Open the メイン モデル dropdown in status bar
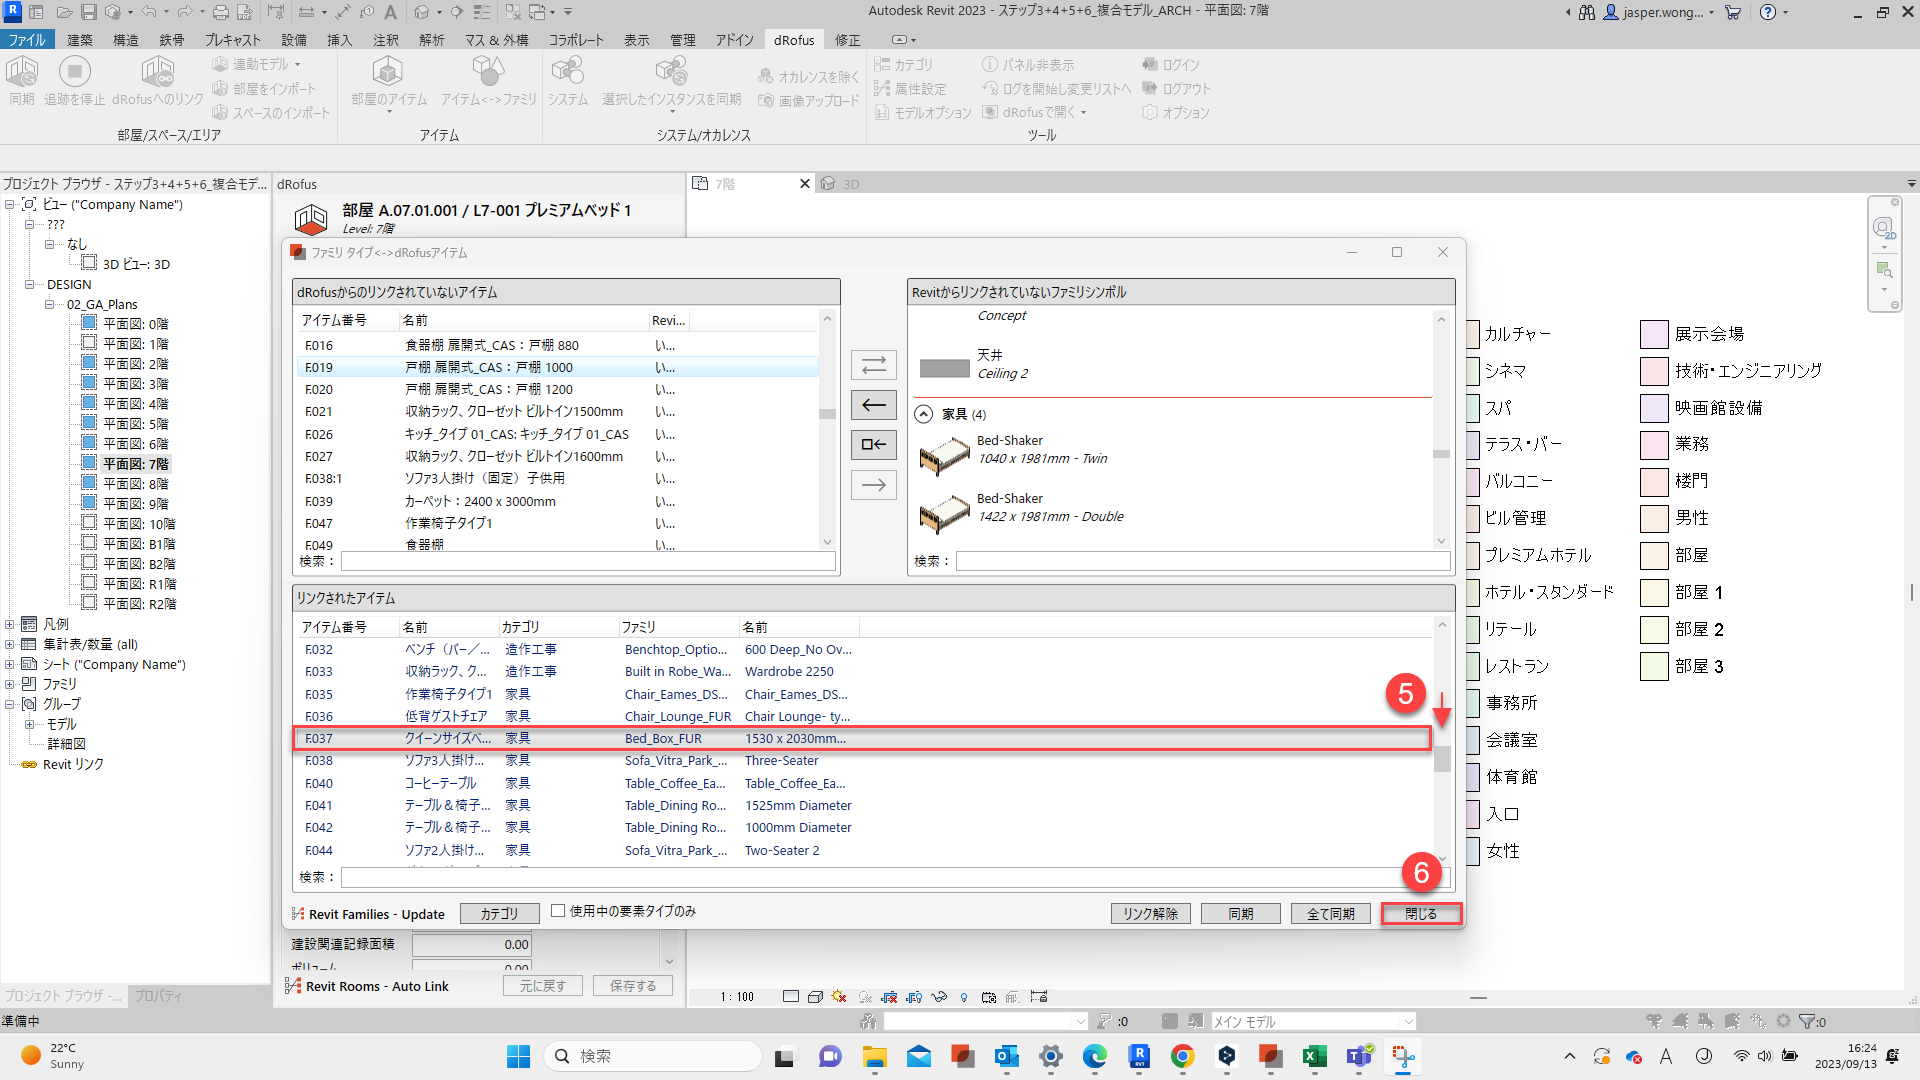 tap(1408, 1021)
